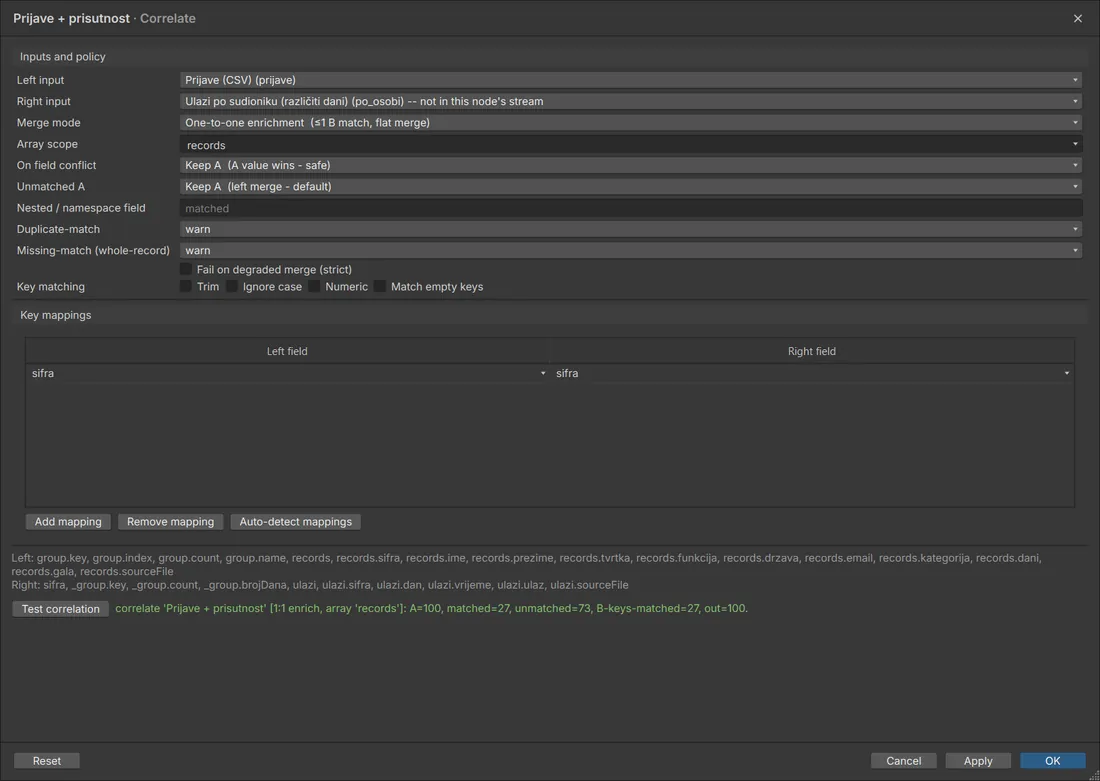1100x781 pixels.
Task: Click the Reset button
Action: point(47,761)
